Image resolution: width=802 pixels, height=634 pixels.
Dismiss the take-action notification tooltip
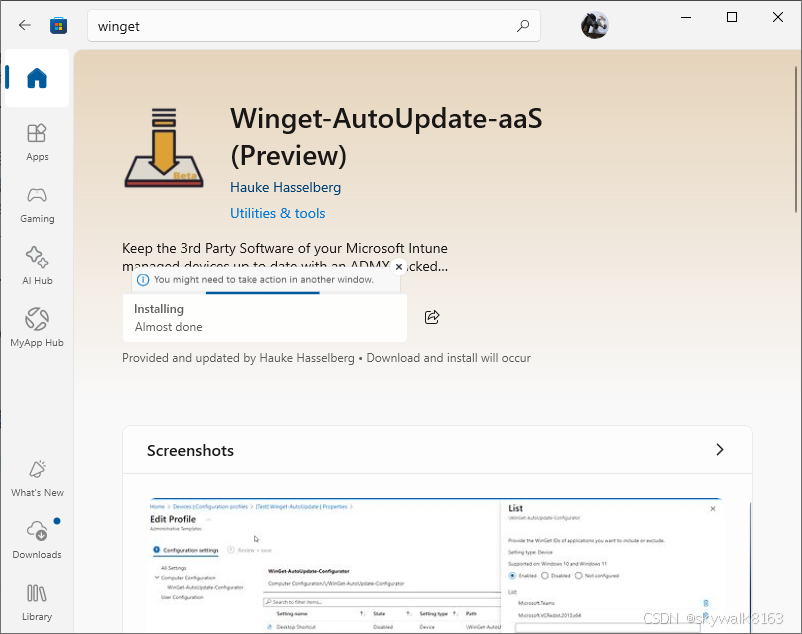[399, 266]
